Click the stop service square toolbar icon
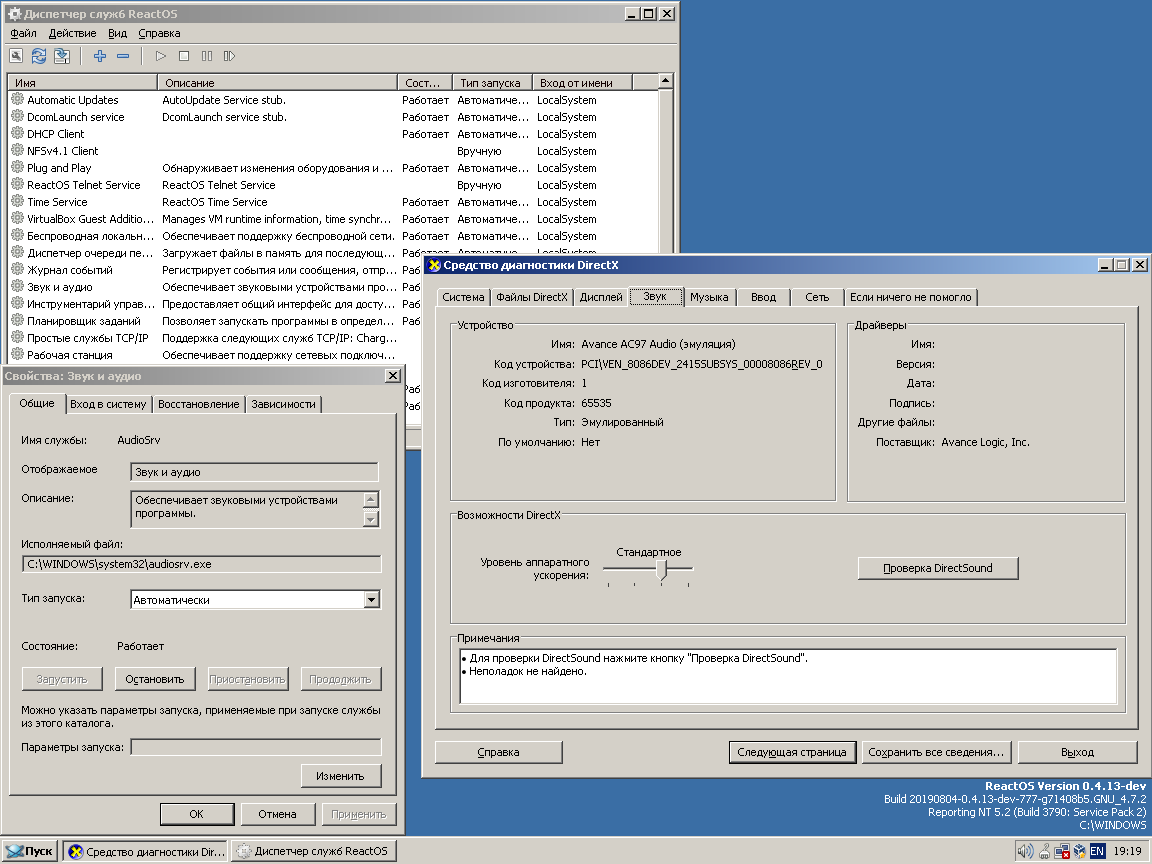 184,56
